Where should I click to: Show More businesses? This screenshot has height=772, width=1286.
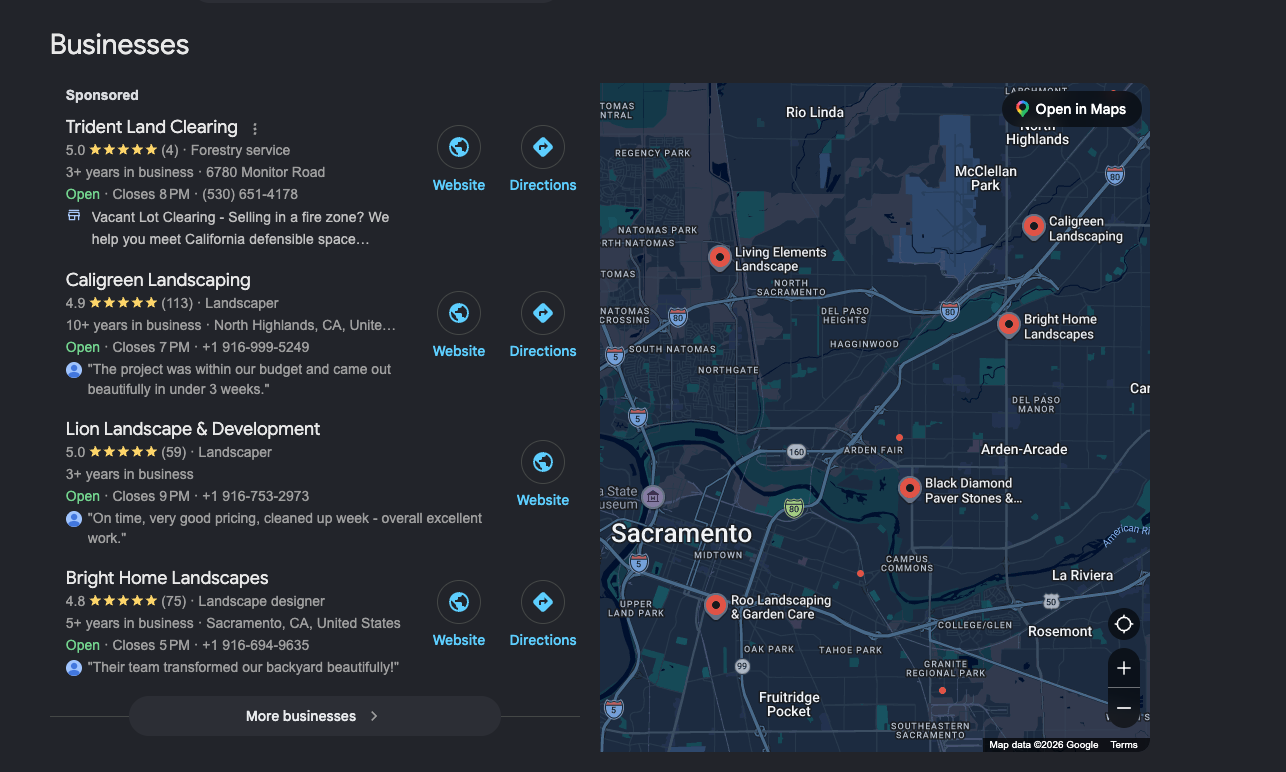(x=314, y=716)
